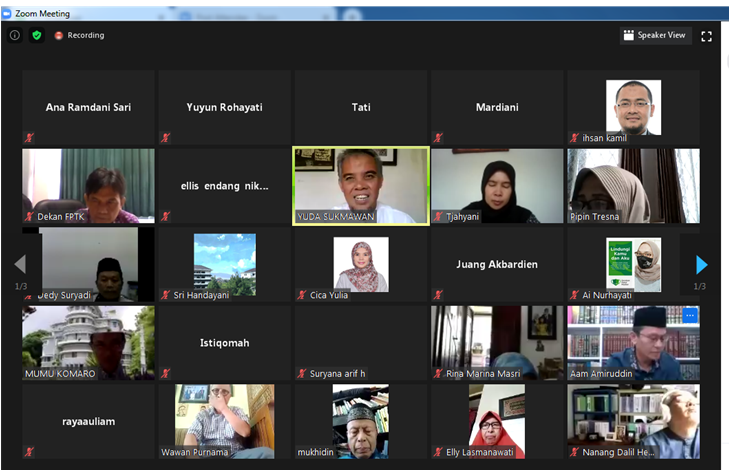Select the Tjahyani video tile

tap(497, 186)
